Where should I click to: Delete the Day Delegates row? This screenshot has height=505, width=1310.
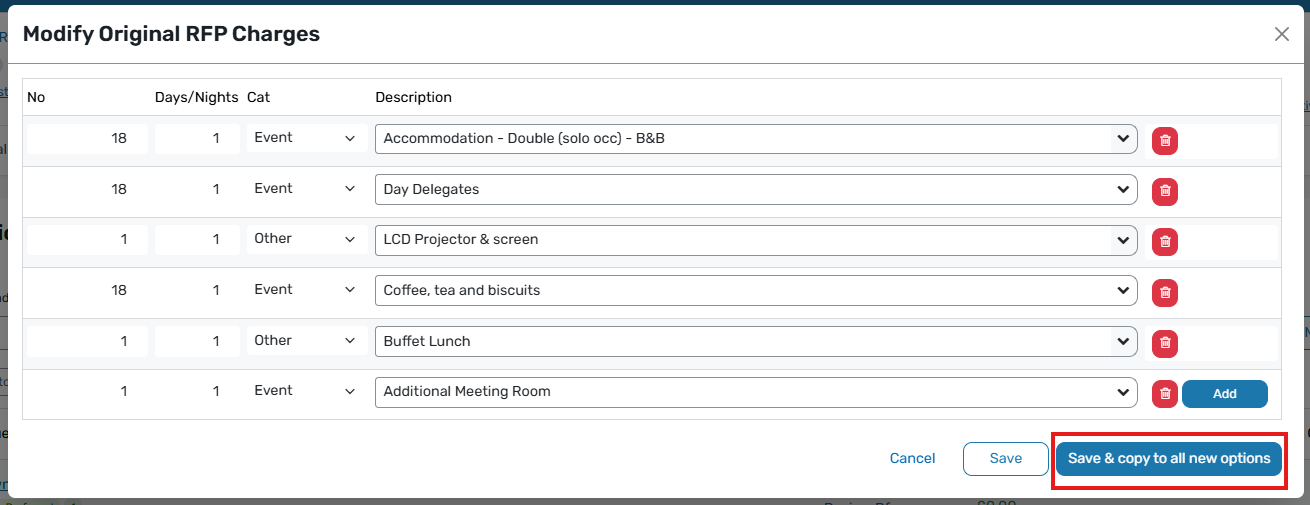tap(1164, 191)
